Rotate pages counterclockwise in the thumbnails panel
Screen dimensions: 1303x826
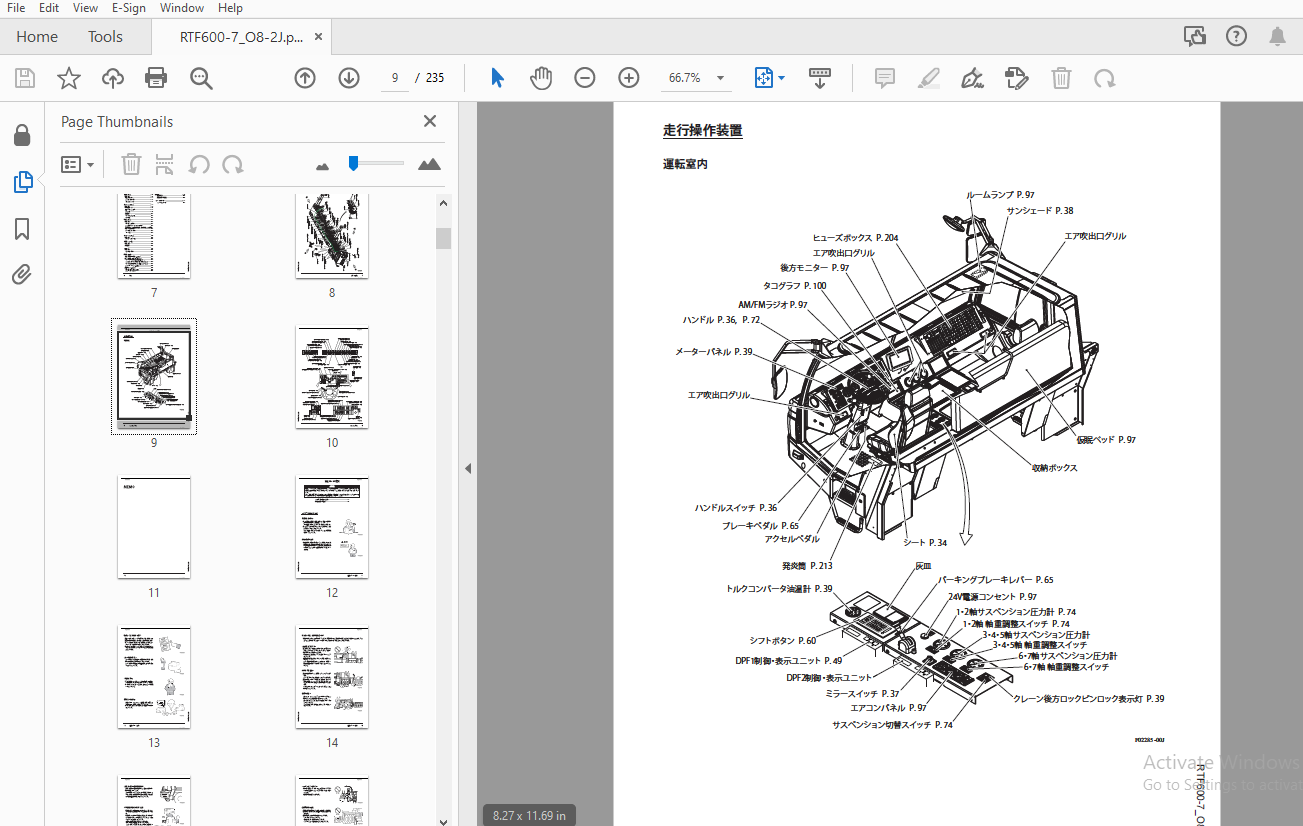pyautogui.click(x=199, y=164)
